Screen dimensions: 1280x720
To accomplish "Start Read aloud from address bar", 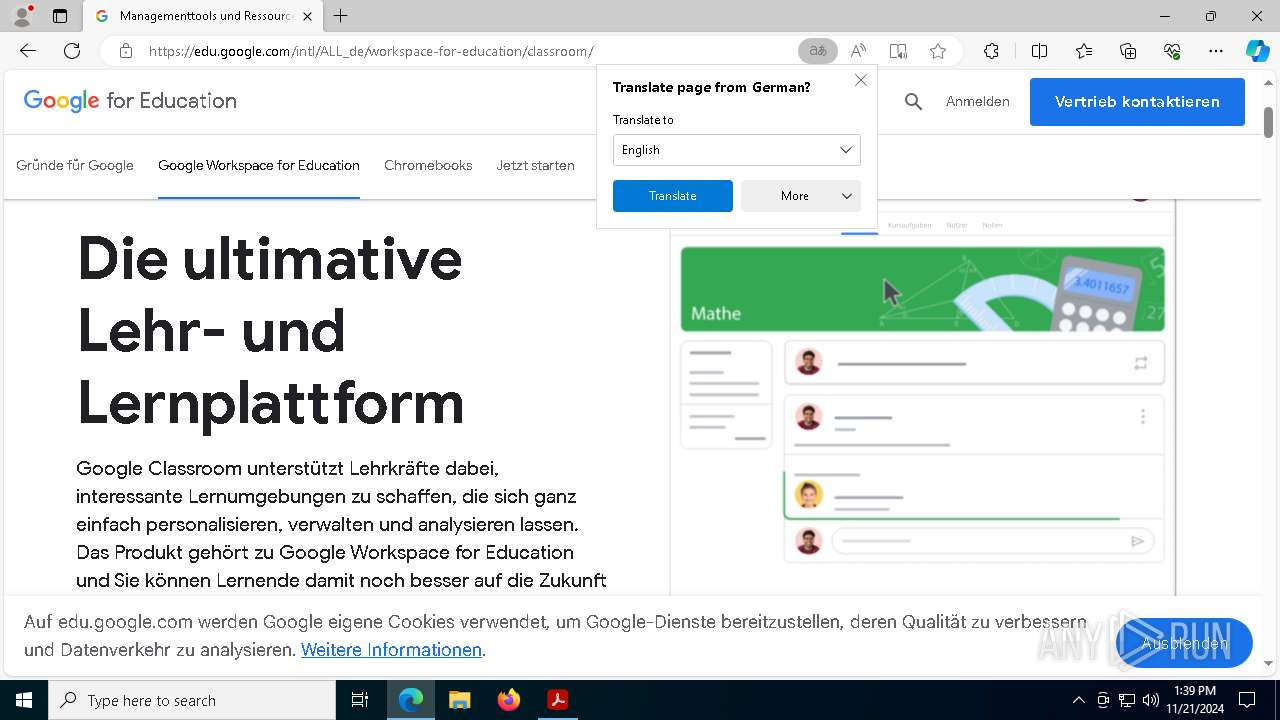I will [x=858, y=51].
